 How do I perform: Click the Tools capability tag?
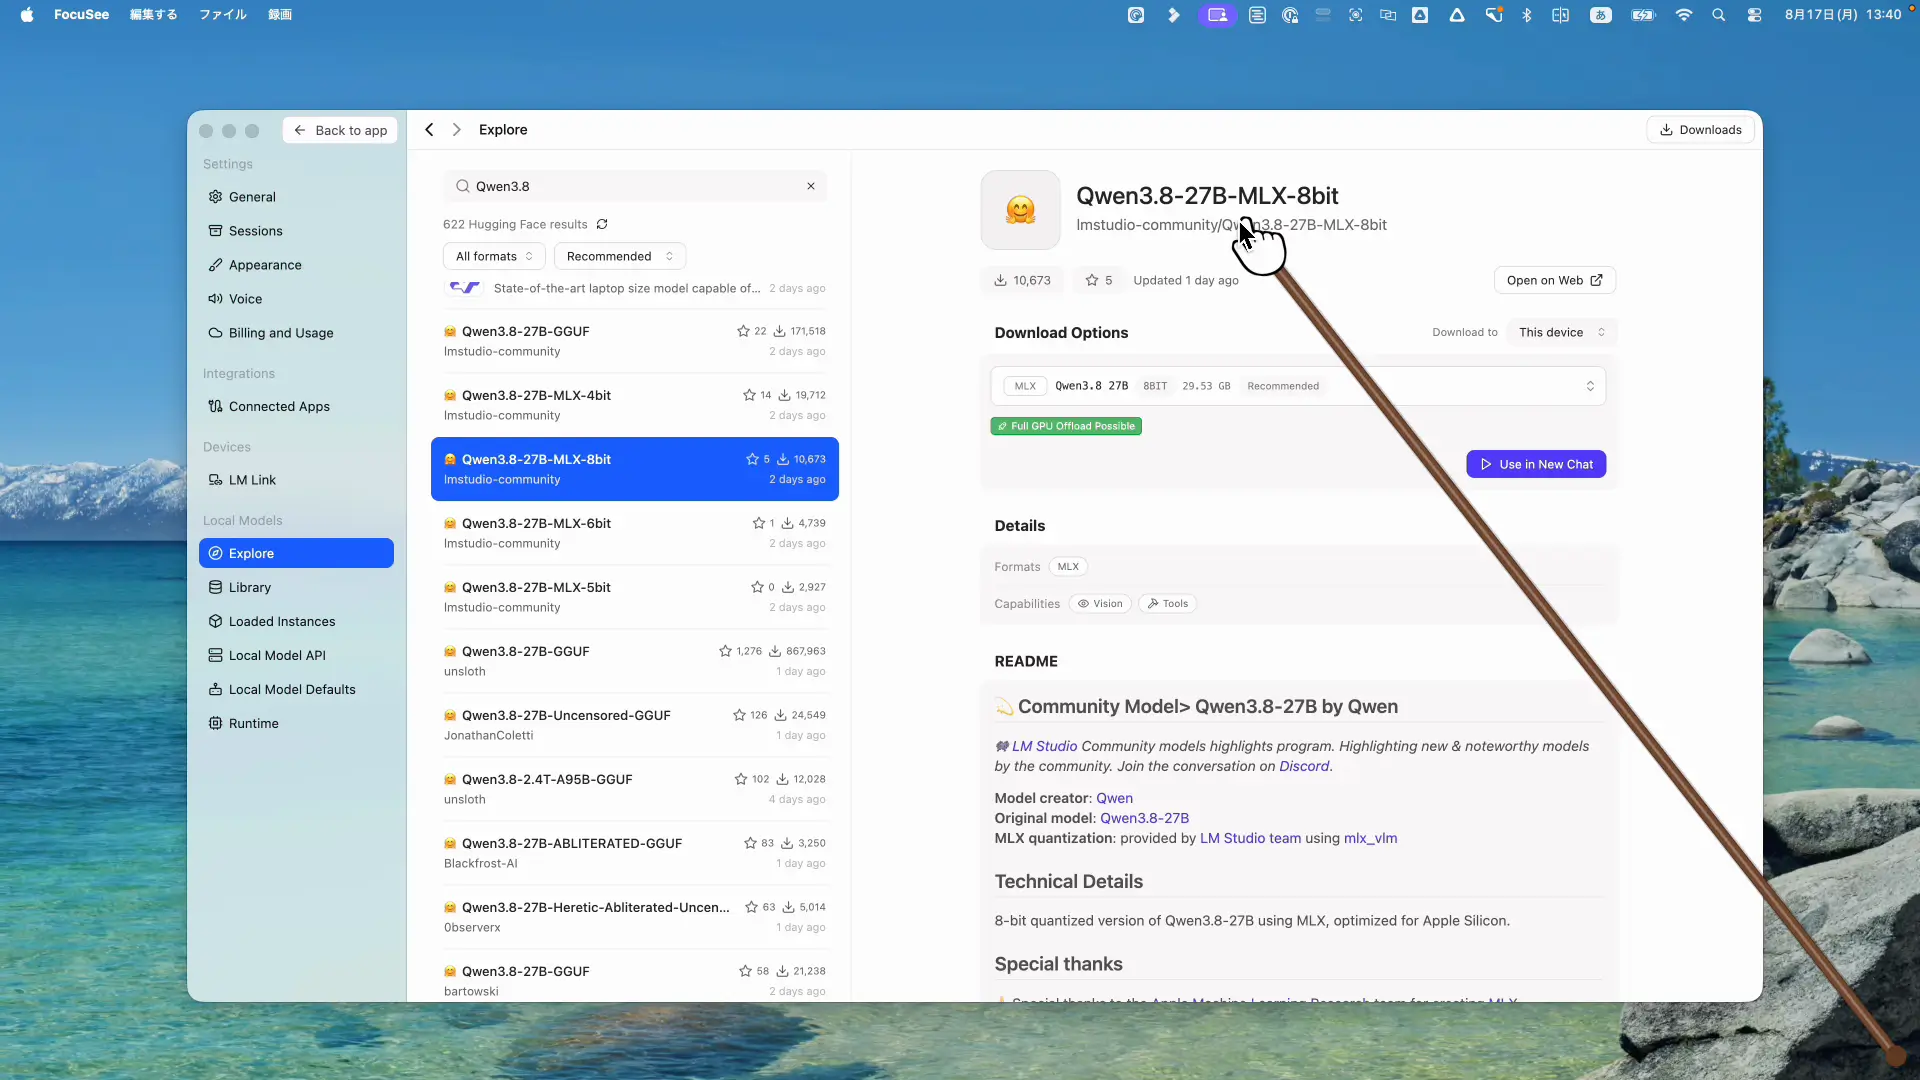pos(1168,604)
